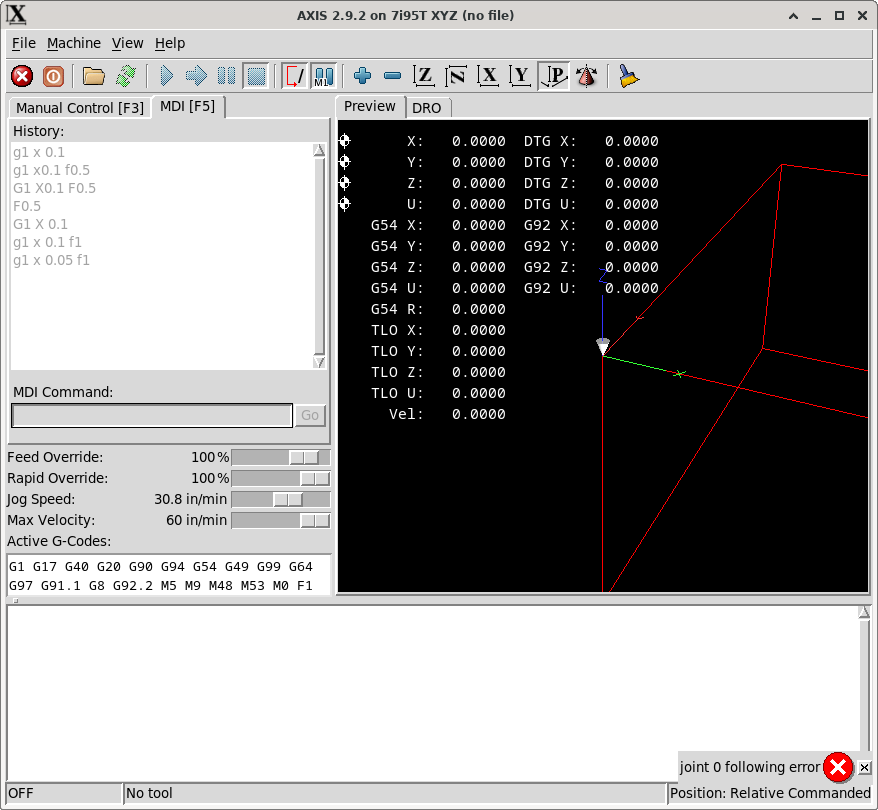Dismiss the joint 0 following error notification

(865, 767)
